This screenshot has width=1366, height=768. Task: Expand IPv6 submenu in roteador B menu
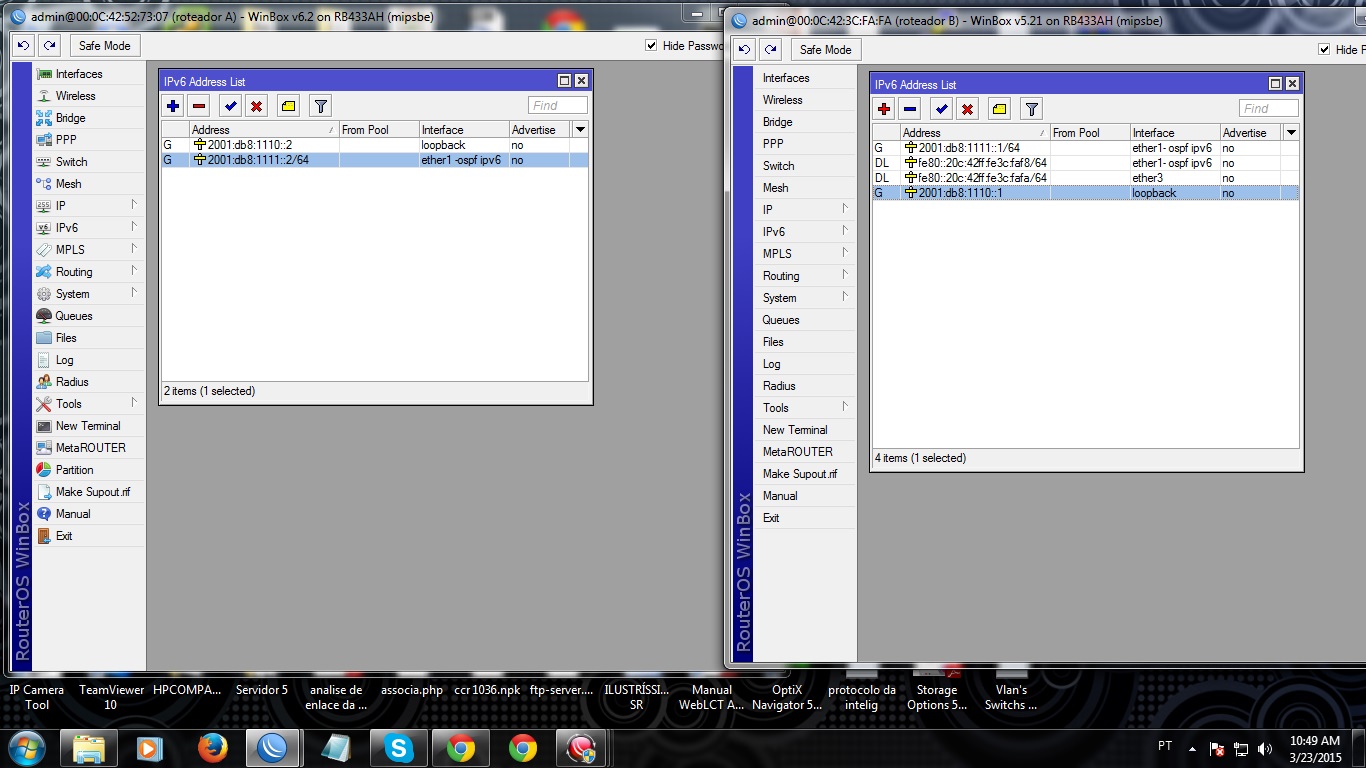point(805,232)
